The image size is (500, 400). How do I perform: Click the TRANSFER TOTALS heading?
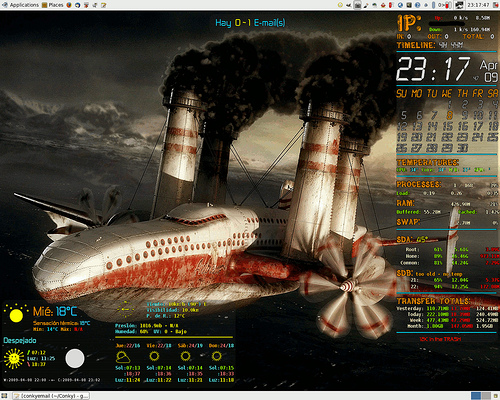click(433, 301)
